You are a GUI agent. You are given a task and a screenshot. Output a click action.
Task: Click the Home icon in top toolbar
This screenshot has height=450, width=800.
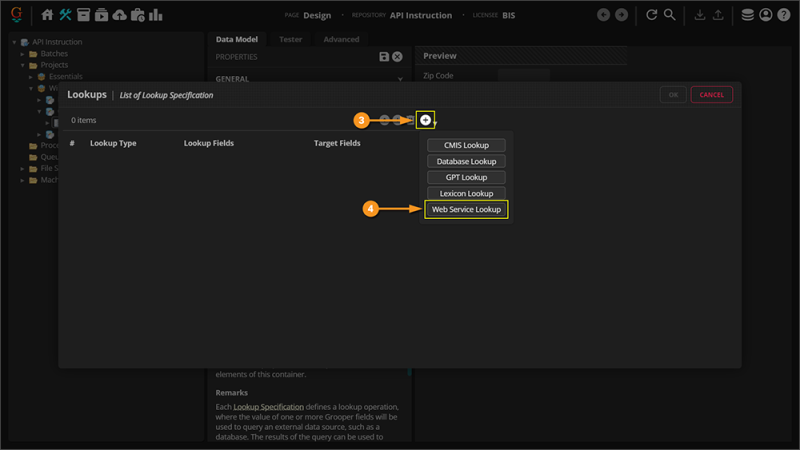[x=47, y=15]
